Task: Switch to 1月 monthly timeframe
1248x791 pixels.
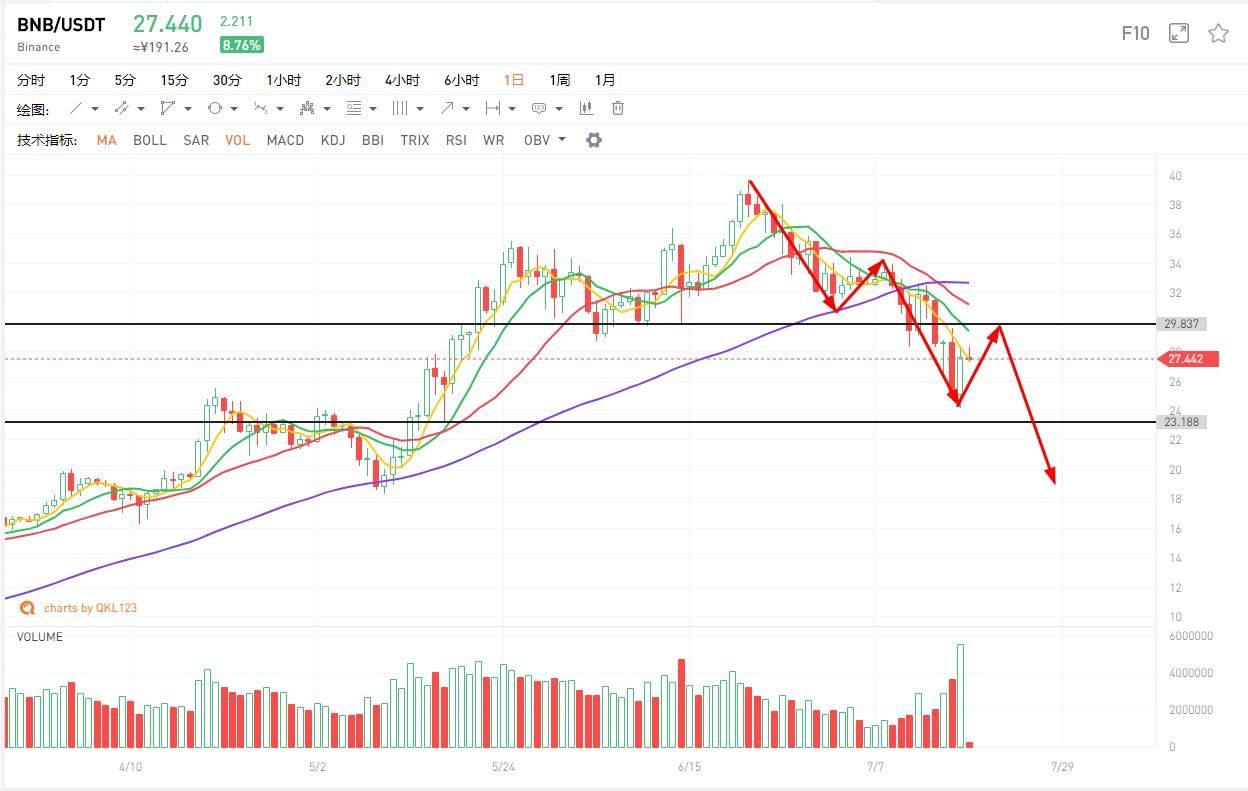Action: pyautogui.click(x=605, y=80)
